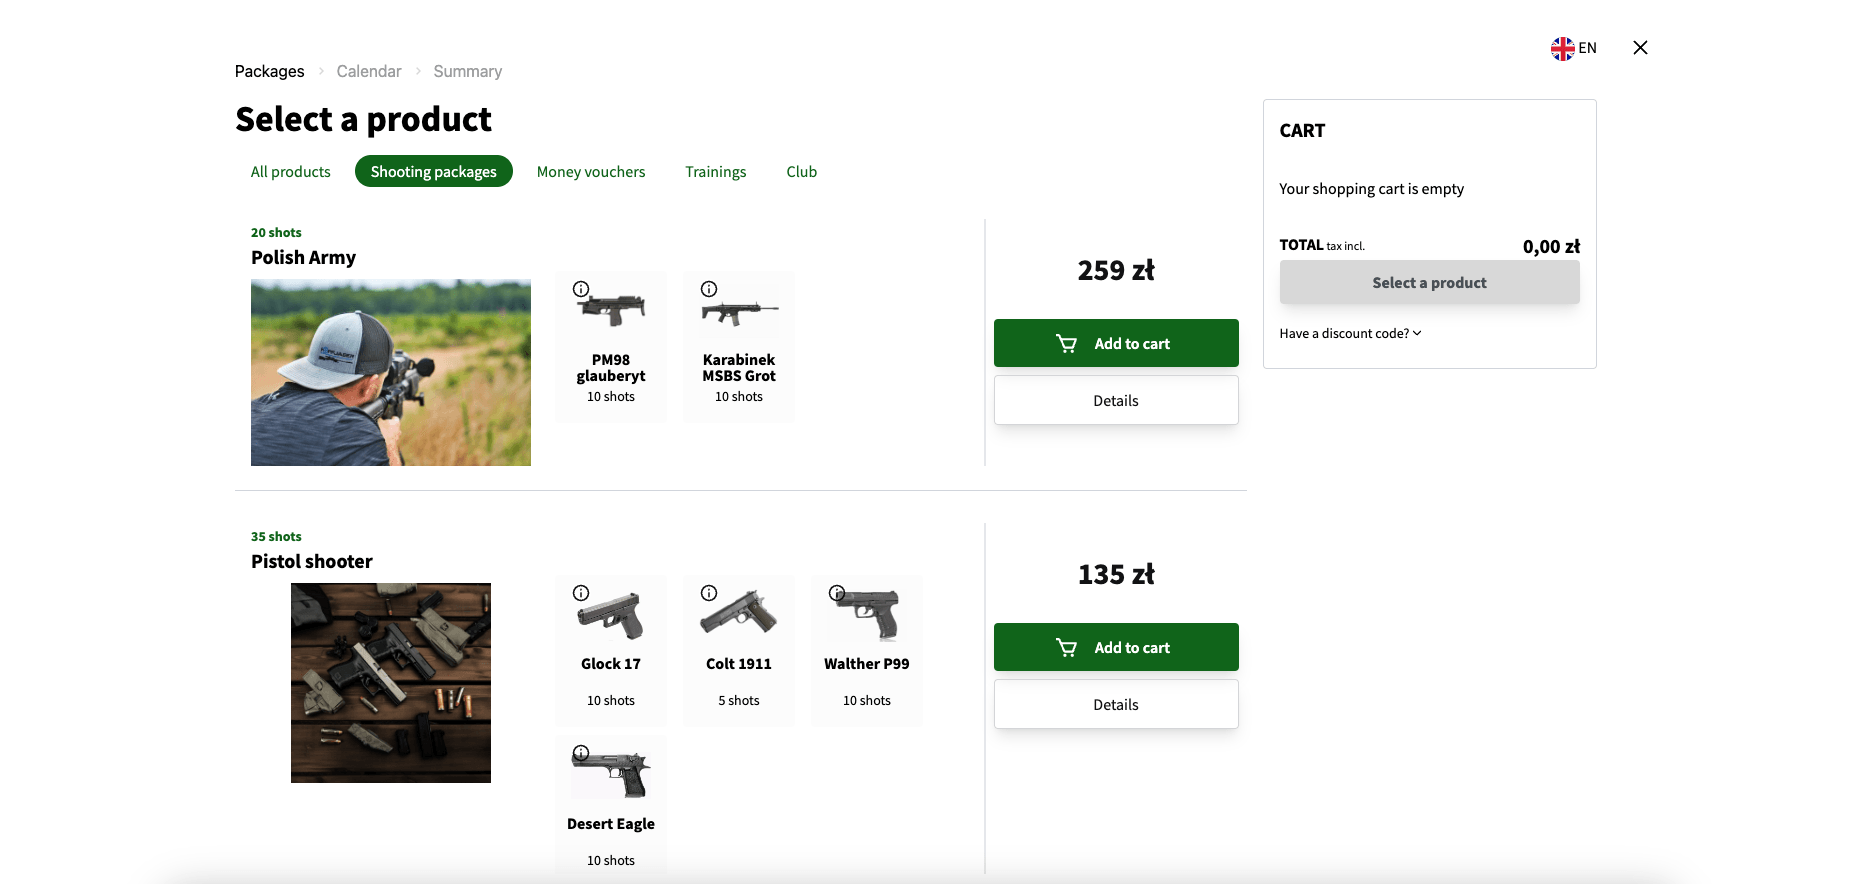
Task: Open info icon for PM98 glauberyt
Action: (581, 289)
